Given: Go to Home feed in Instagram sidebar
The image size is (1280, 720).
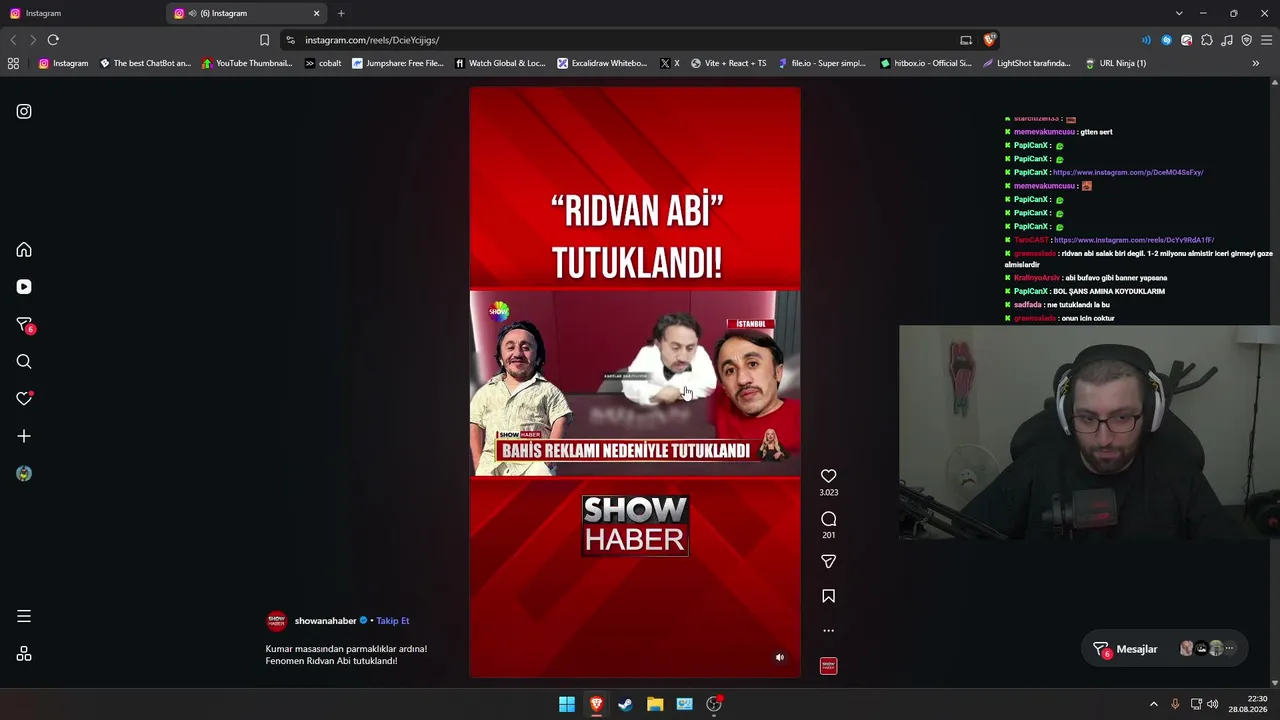Looking at the screenshot, I should 24,250.
